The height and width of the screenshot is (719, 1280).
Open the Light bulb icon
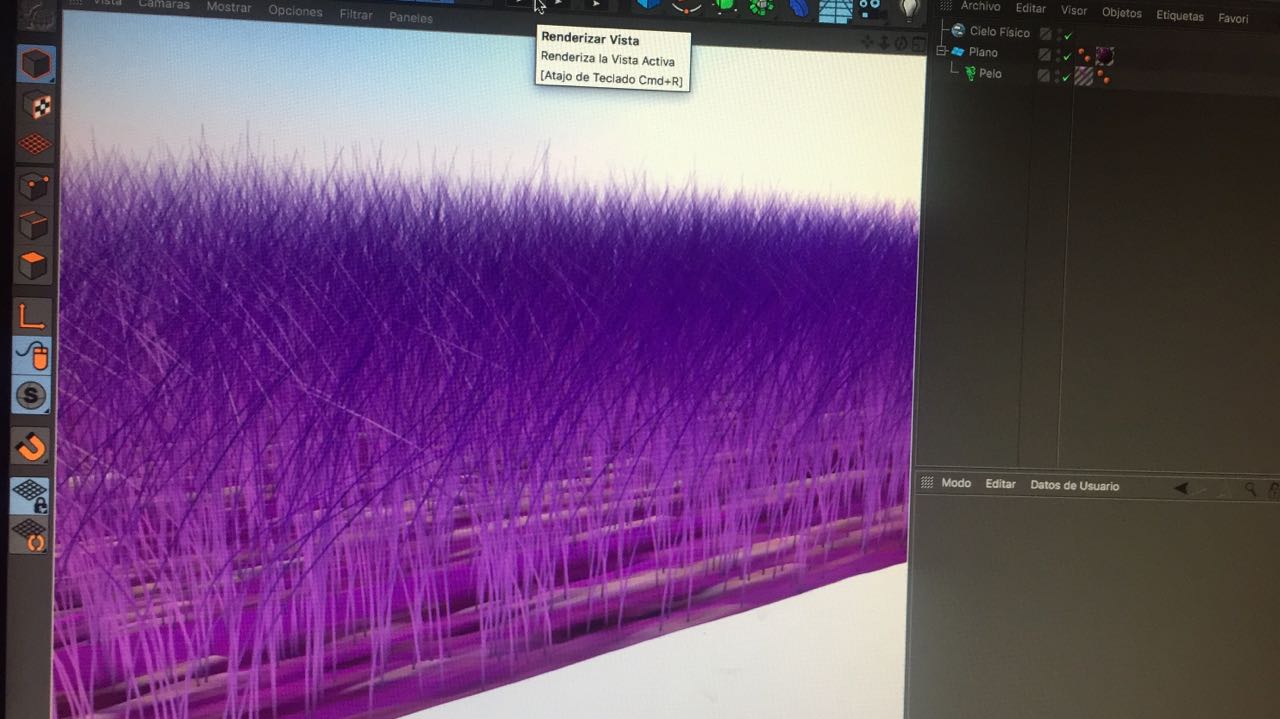click(909, 10)
